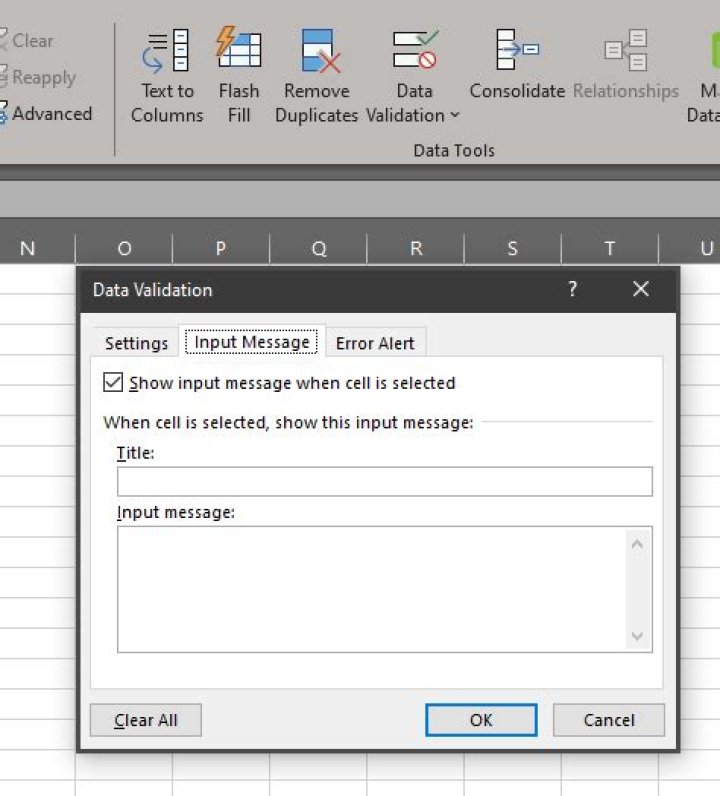Click the scroll up arrow in Input message box
The image size is (720, 796).
pyautogui.click(x=637, y=544)
